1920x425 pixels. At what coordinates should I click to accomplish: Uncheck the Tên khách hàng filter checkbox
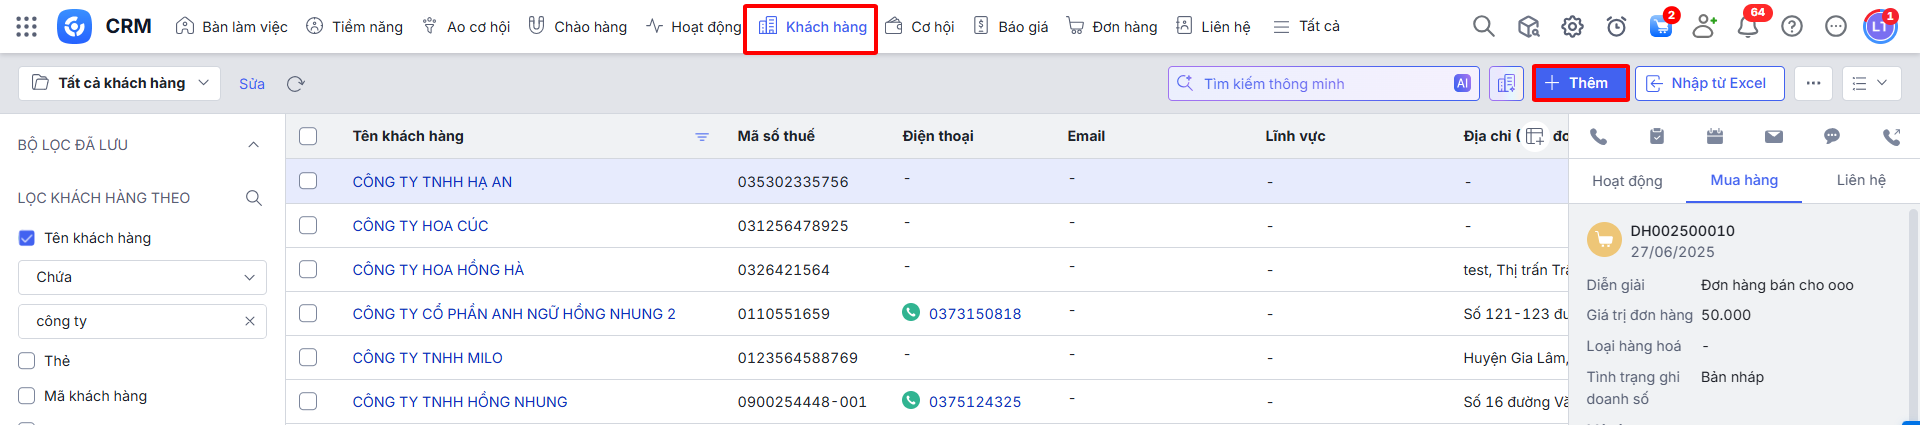[x=27, y=238]
